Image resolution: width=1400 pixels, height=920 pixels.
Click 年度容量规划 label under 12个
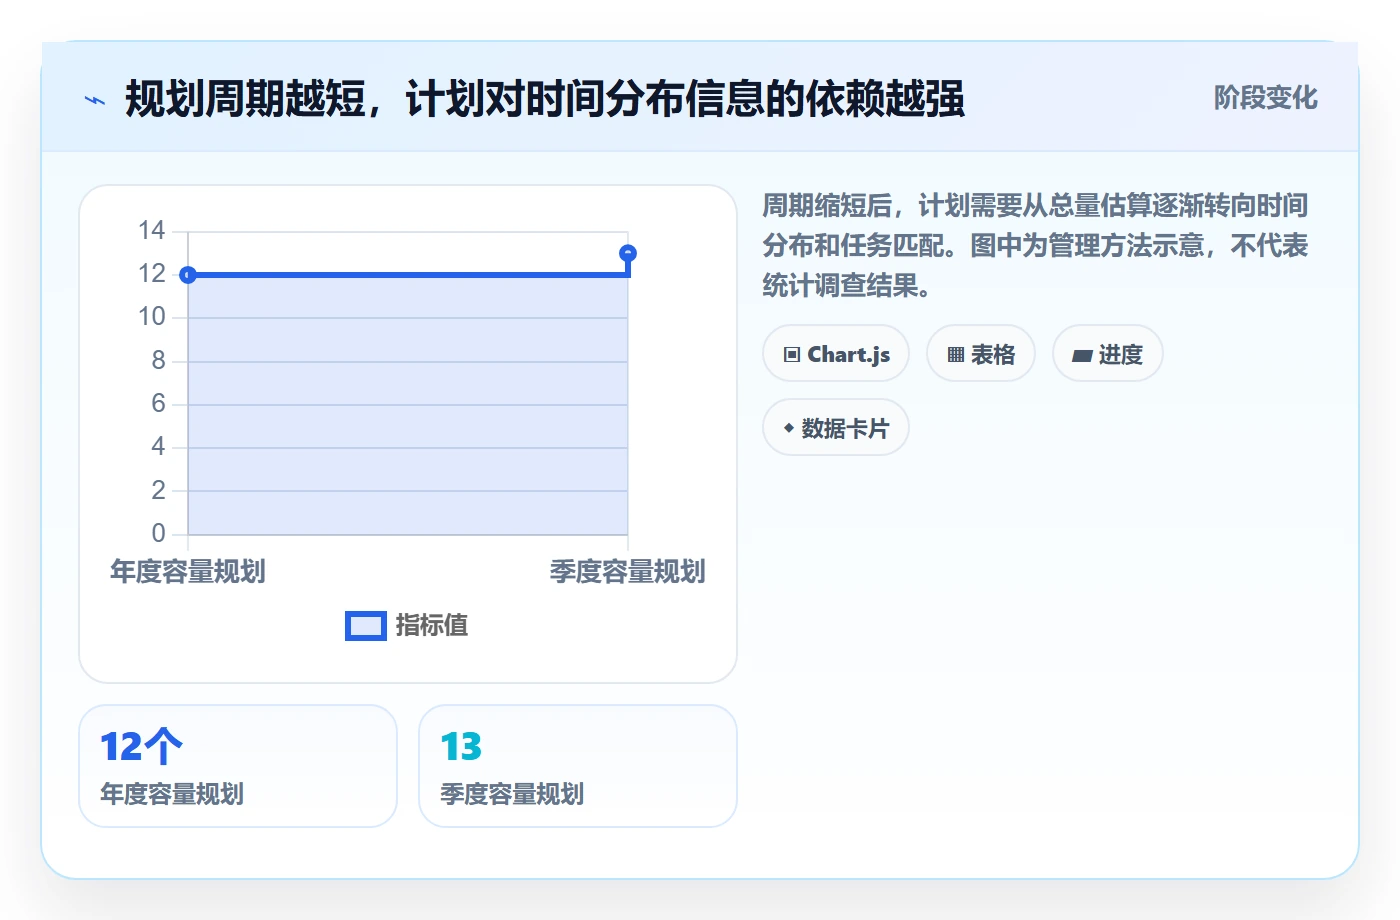[x=172, y=794]
